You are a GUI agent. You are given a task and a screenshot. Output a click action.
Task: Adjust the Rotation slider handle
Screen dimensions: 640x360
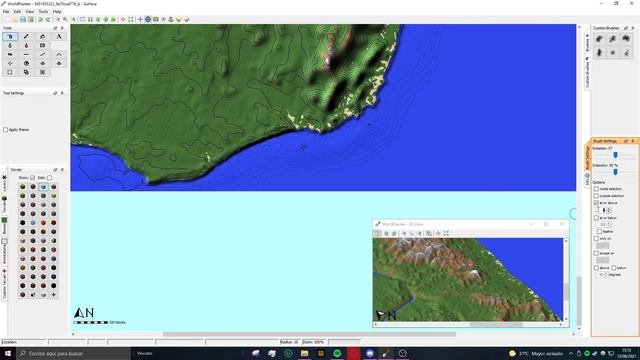tap(616, 155)
